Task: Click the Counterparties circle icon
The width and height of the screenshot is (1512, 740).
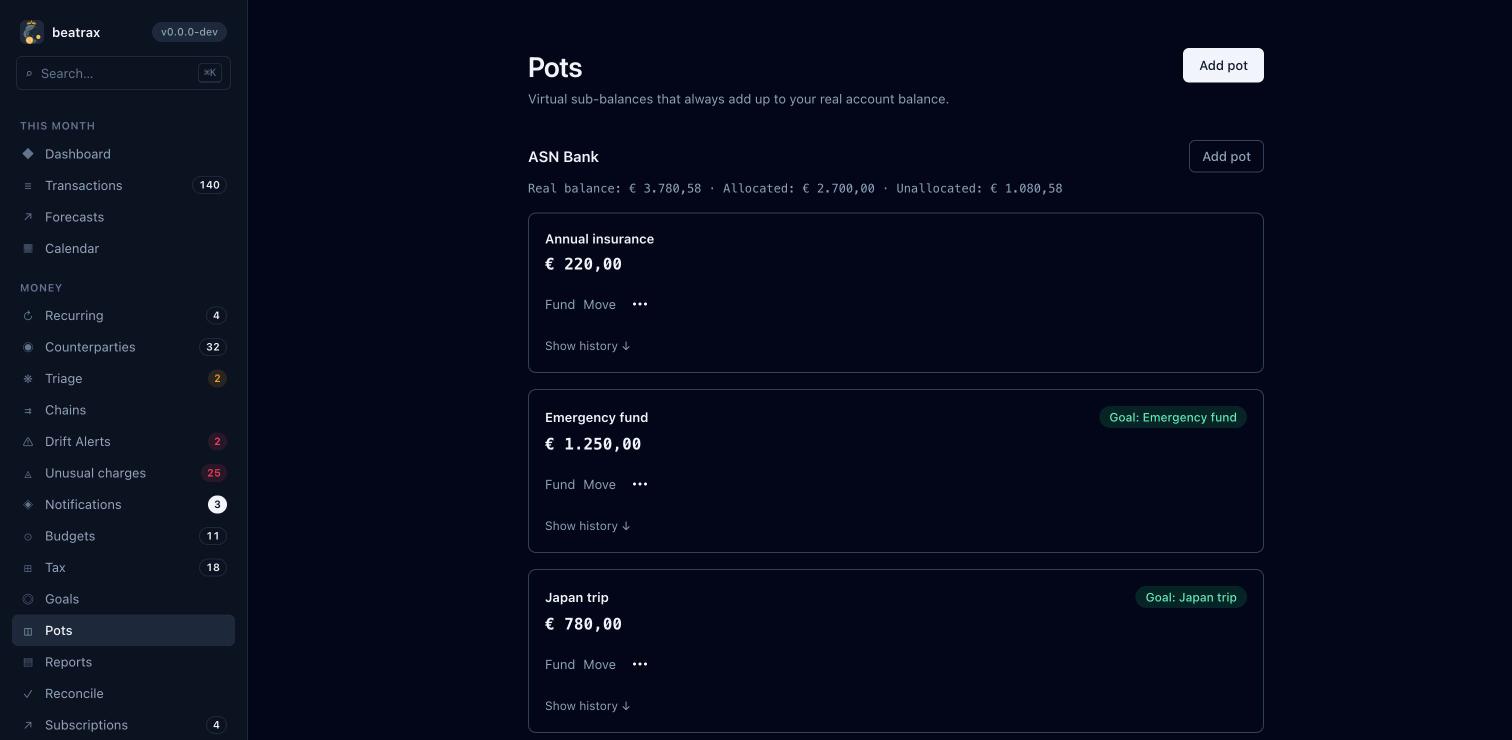Action: 28,347
